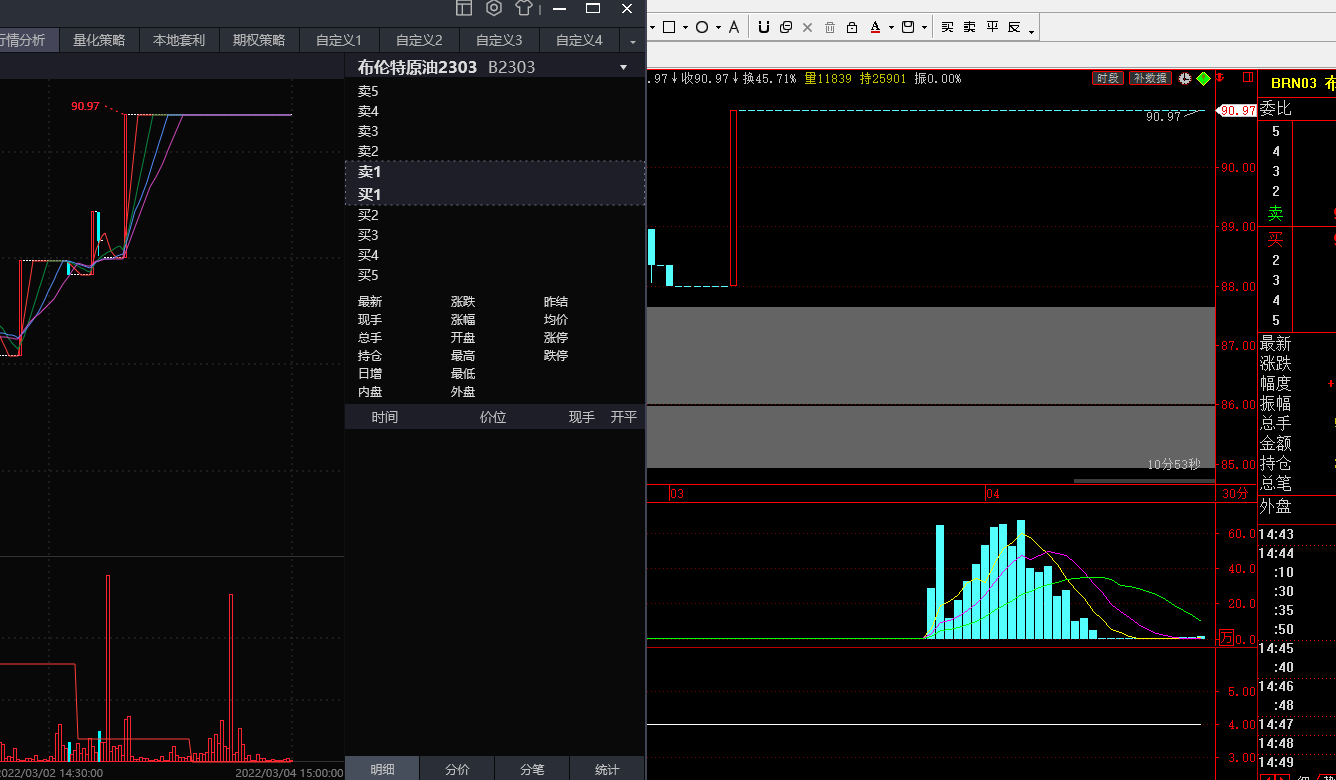
Task: Open the skin (shirt) theme icon
Action: click(524, 8)
